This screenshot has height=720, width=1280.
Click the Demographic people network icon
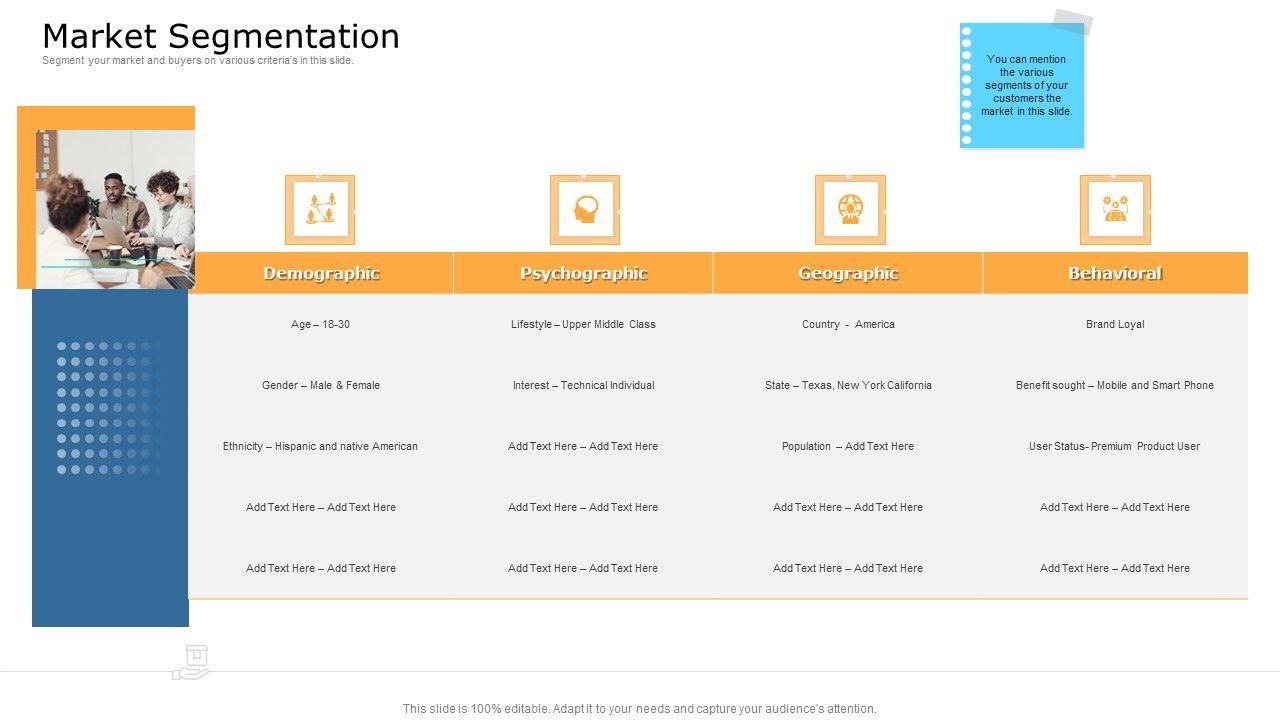click(x=320, y=209)
